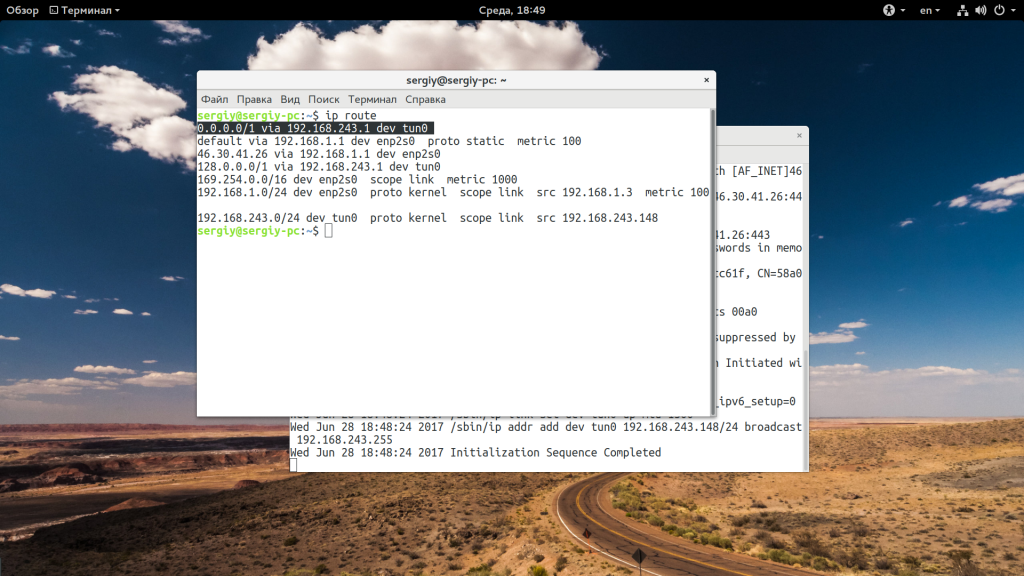Screen dimensions: 1024x576
Task: Open the Правка menu
Action: pos(254,100)
